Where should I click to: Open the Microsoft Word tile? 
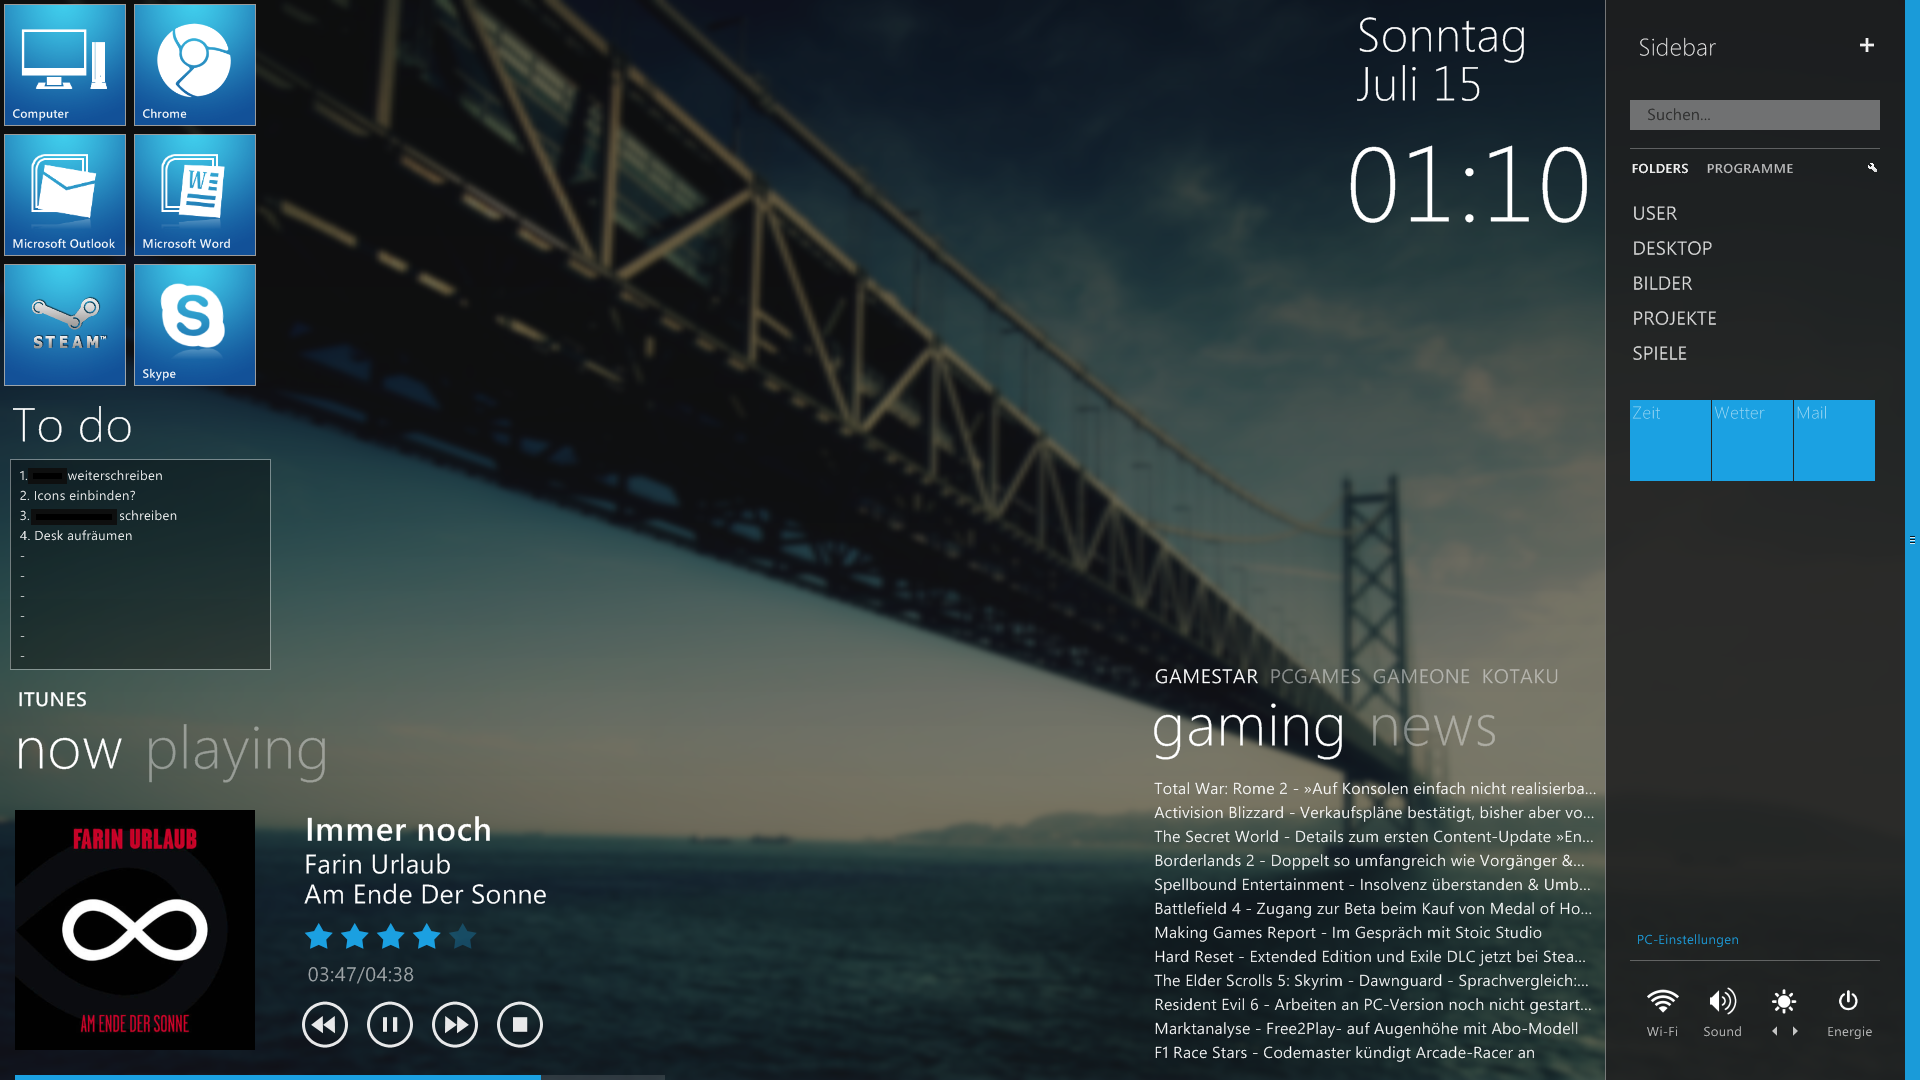click(195, 195)
